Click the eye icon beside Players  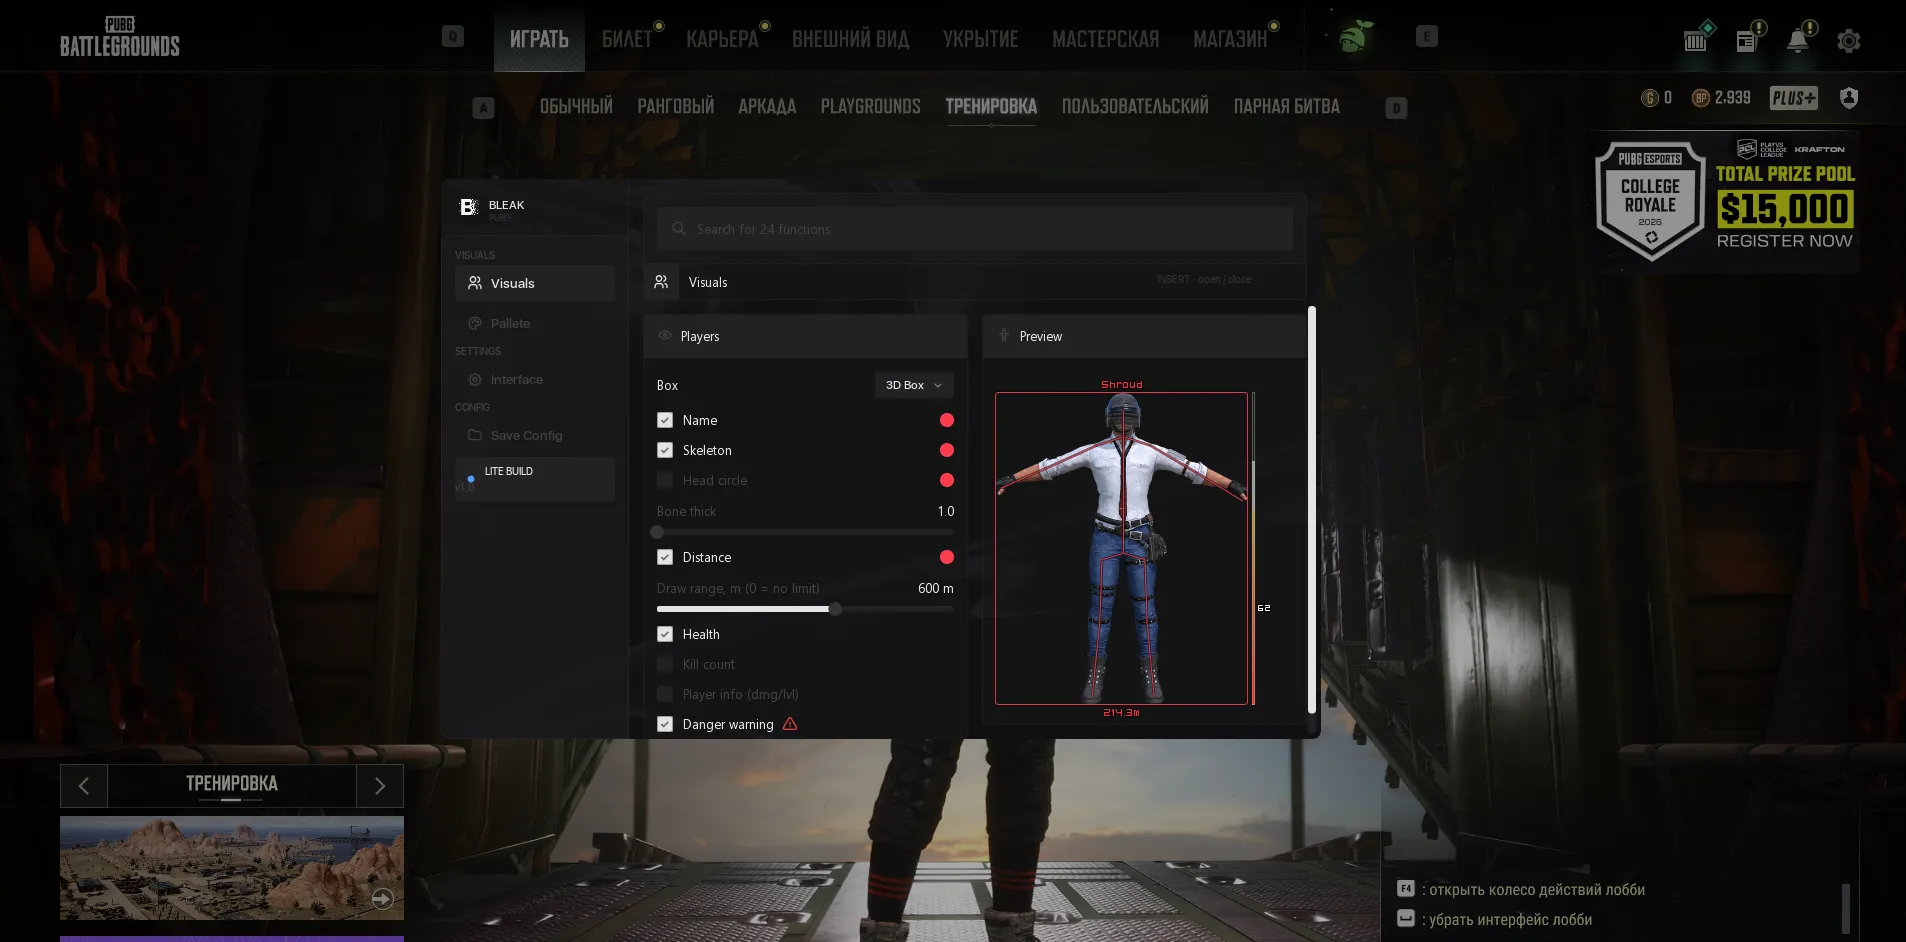(665, 336)
